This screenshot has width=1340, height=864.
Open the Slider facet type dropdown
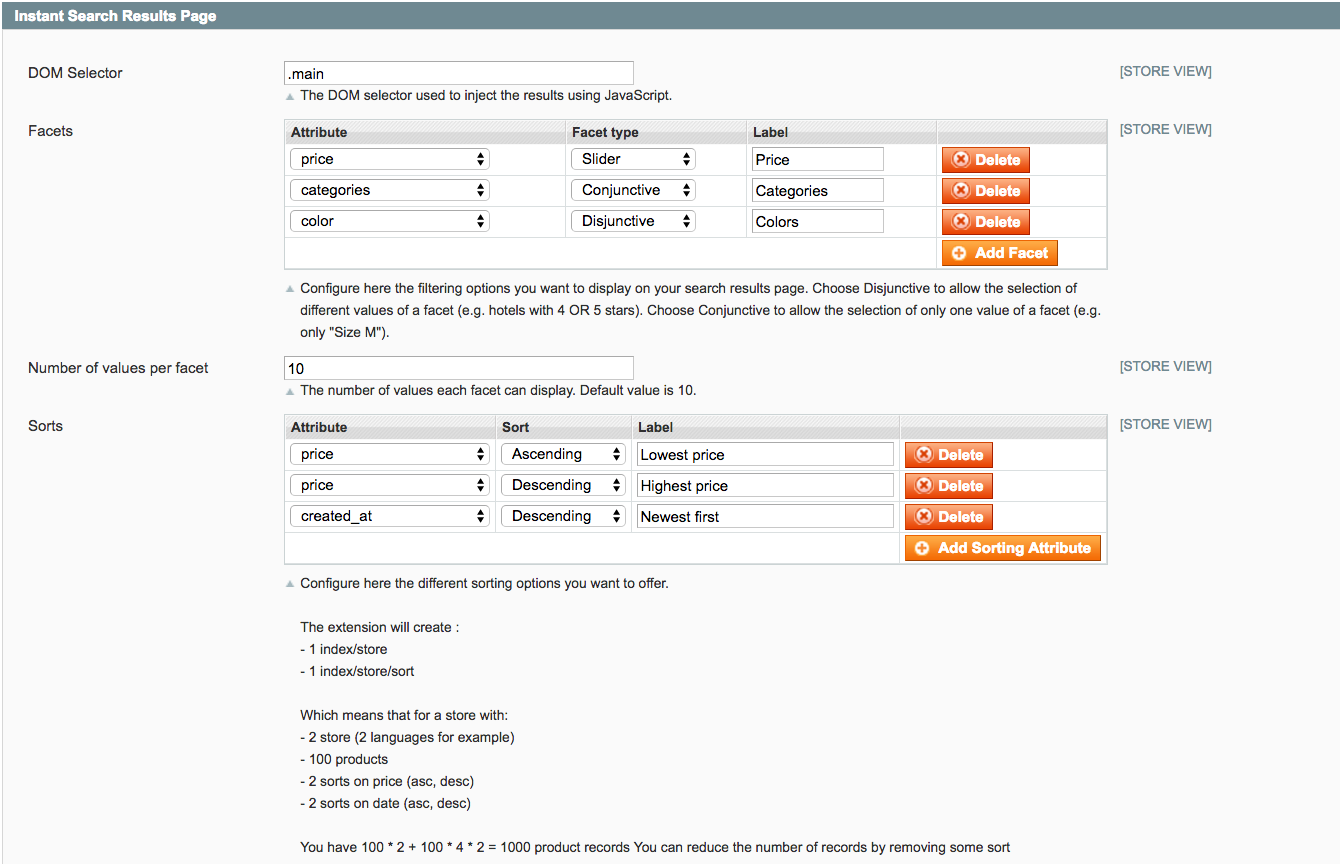[x=632, y=158]
